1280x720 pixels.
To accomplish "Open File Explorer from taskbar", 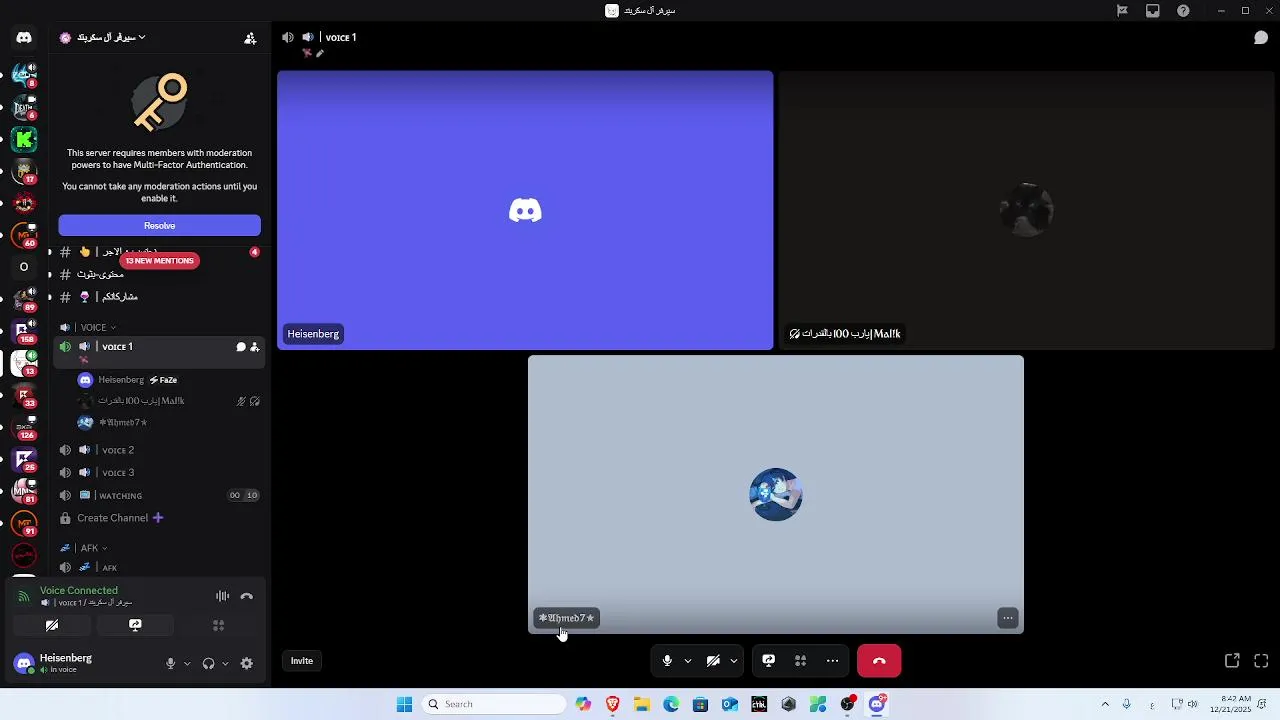I will 642,704.
